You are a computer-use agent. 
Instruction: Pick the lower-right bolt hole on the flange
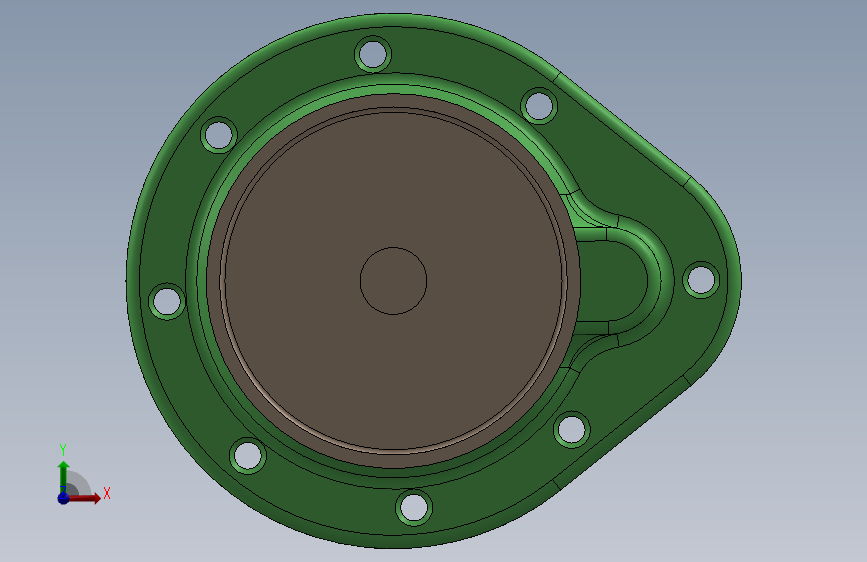[x=571, y=429]
